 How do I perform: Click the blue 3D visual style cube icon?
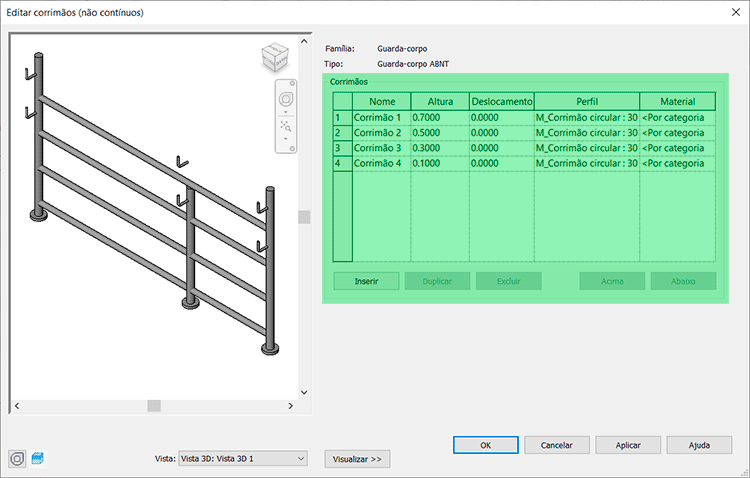[x=38, y=458]
